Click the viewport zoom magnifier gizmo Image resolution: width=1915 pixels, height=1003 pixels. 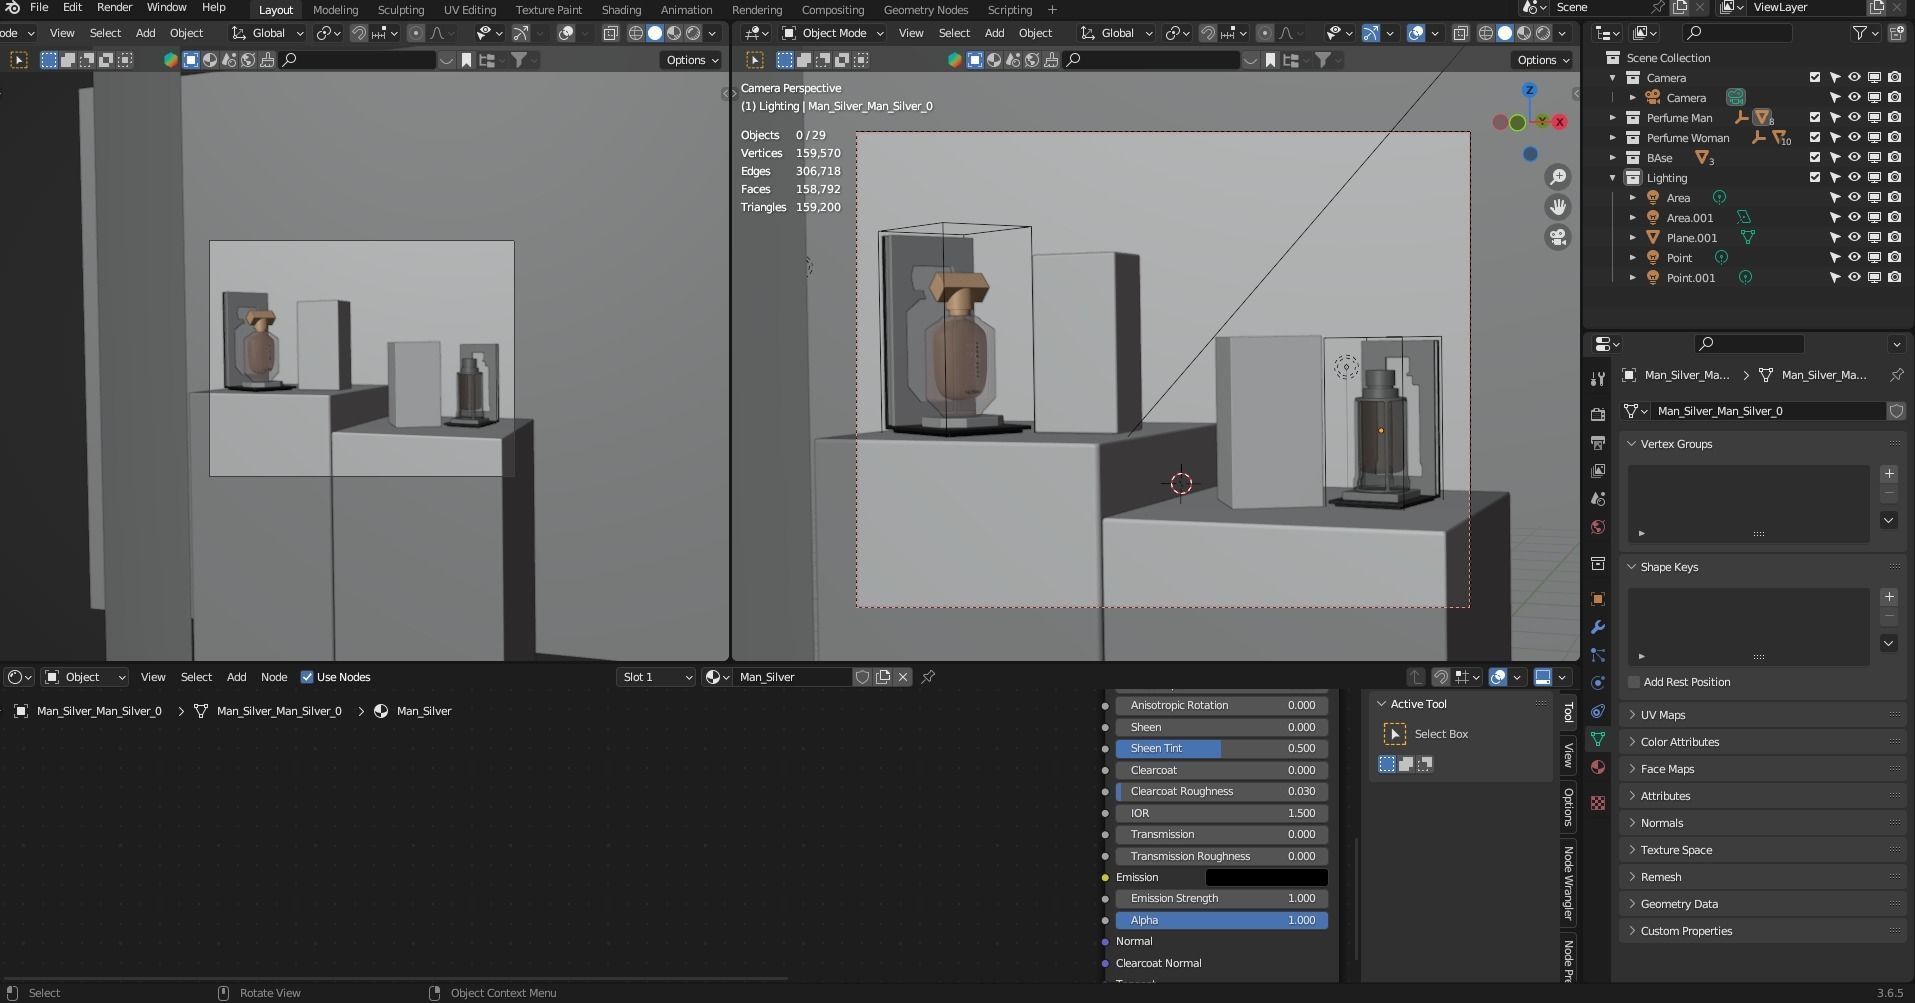[x=1558, y=177]
